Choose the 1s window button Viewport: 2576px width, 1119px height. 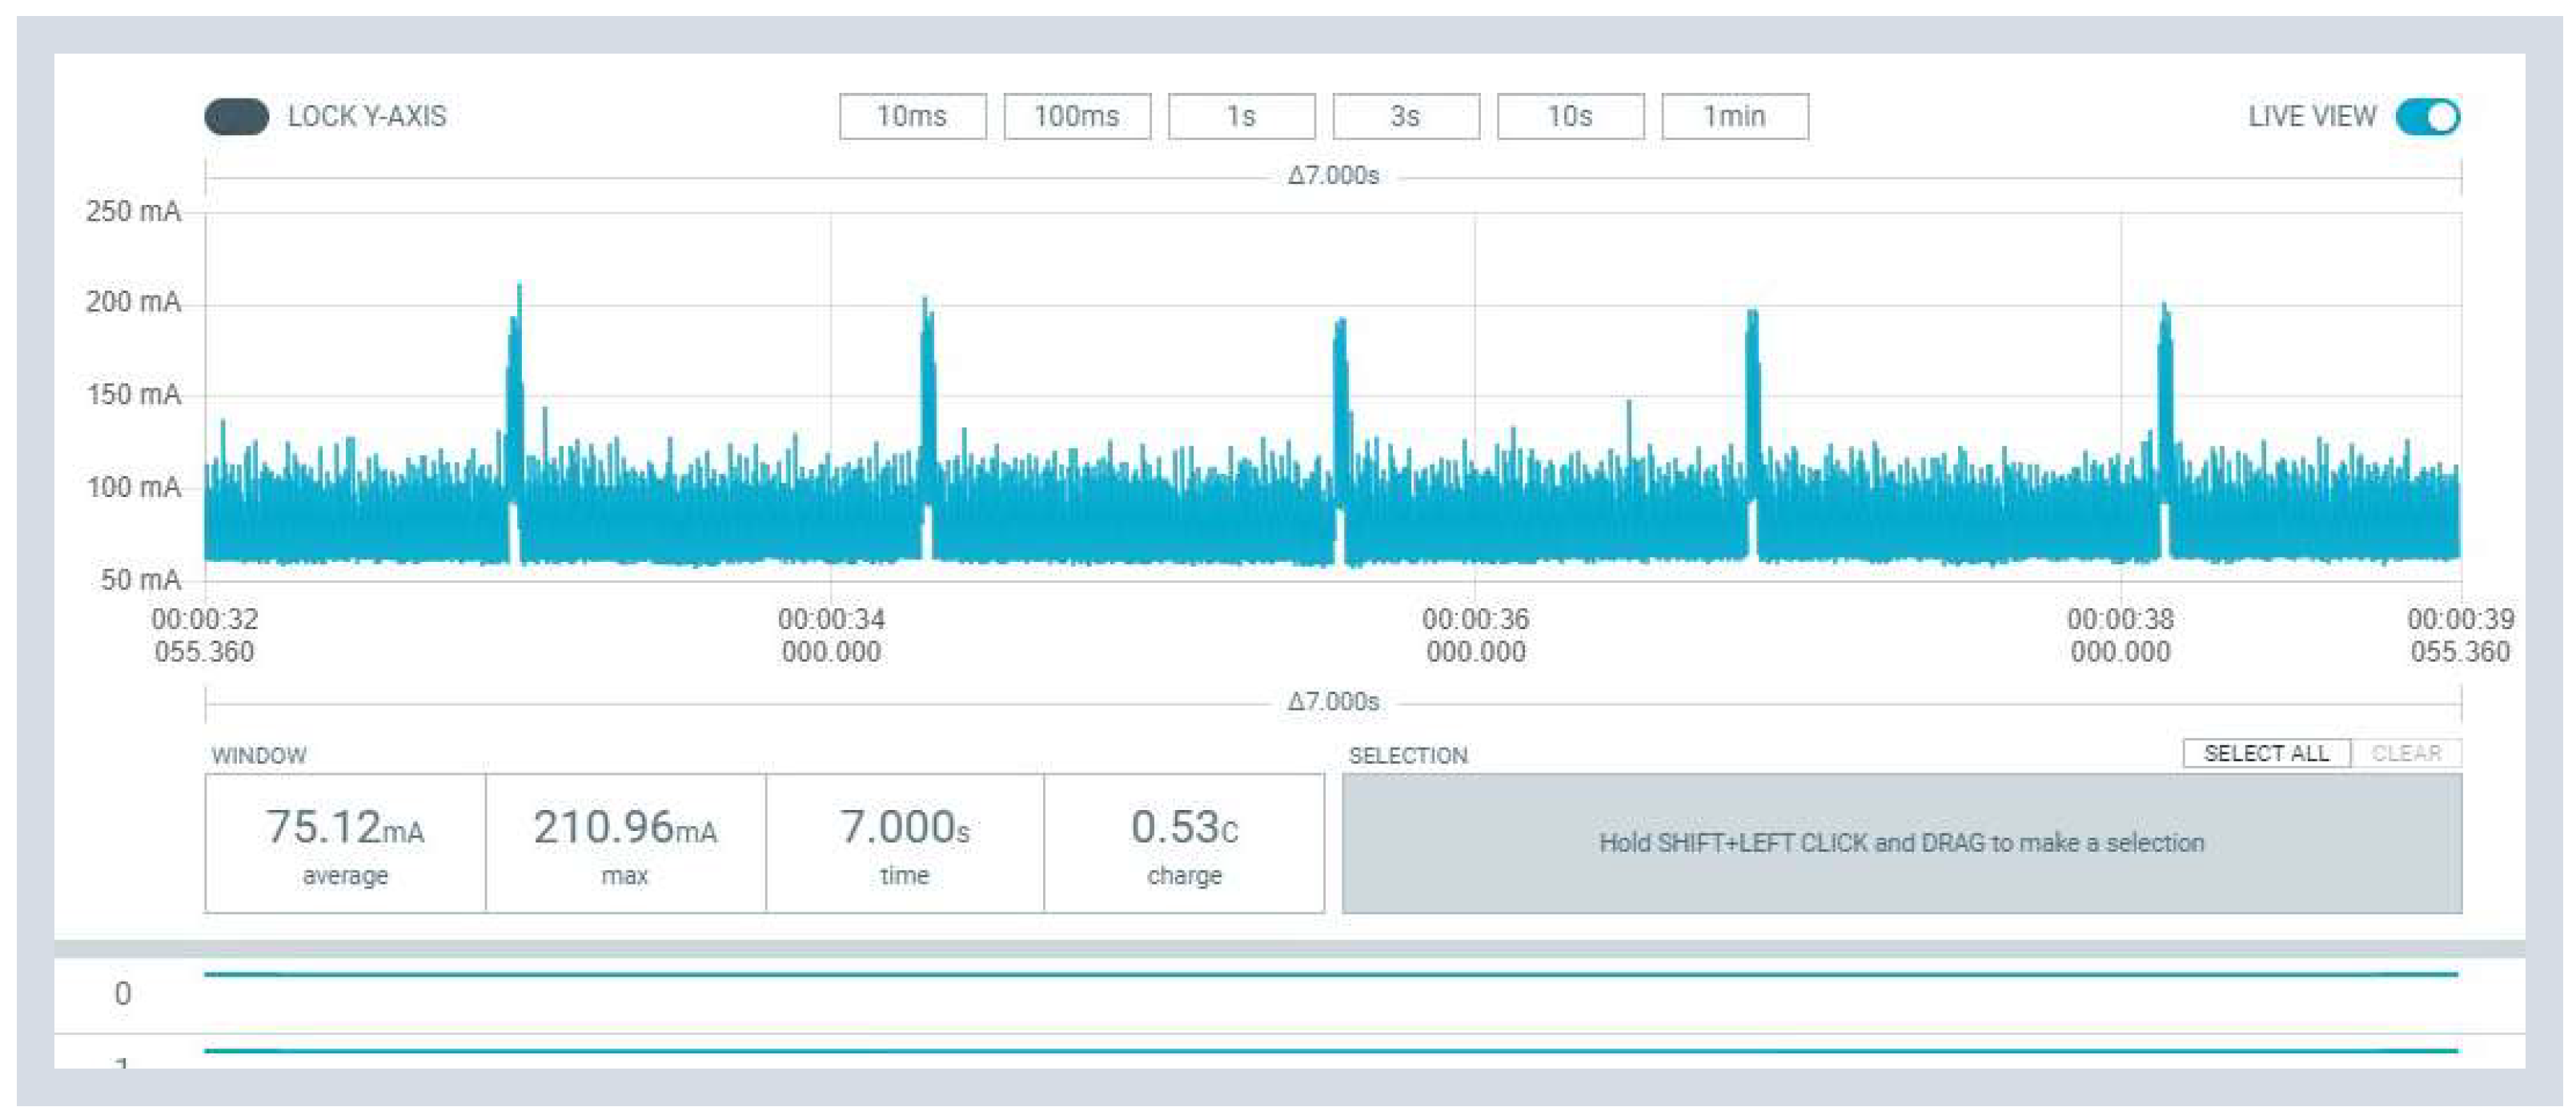tap(1241, 116)
